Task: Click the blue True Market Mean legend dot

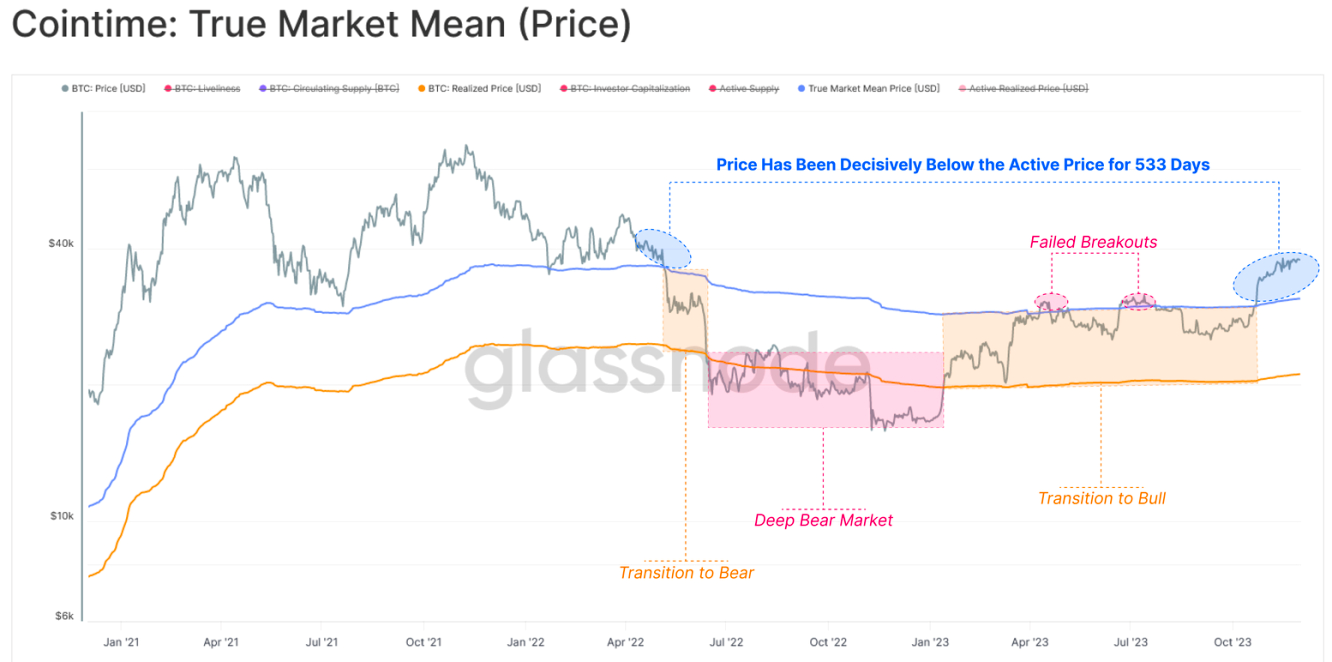Action: [x=801, y=89]
